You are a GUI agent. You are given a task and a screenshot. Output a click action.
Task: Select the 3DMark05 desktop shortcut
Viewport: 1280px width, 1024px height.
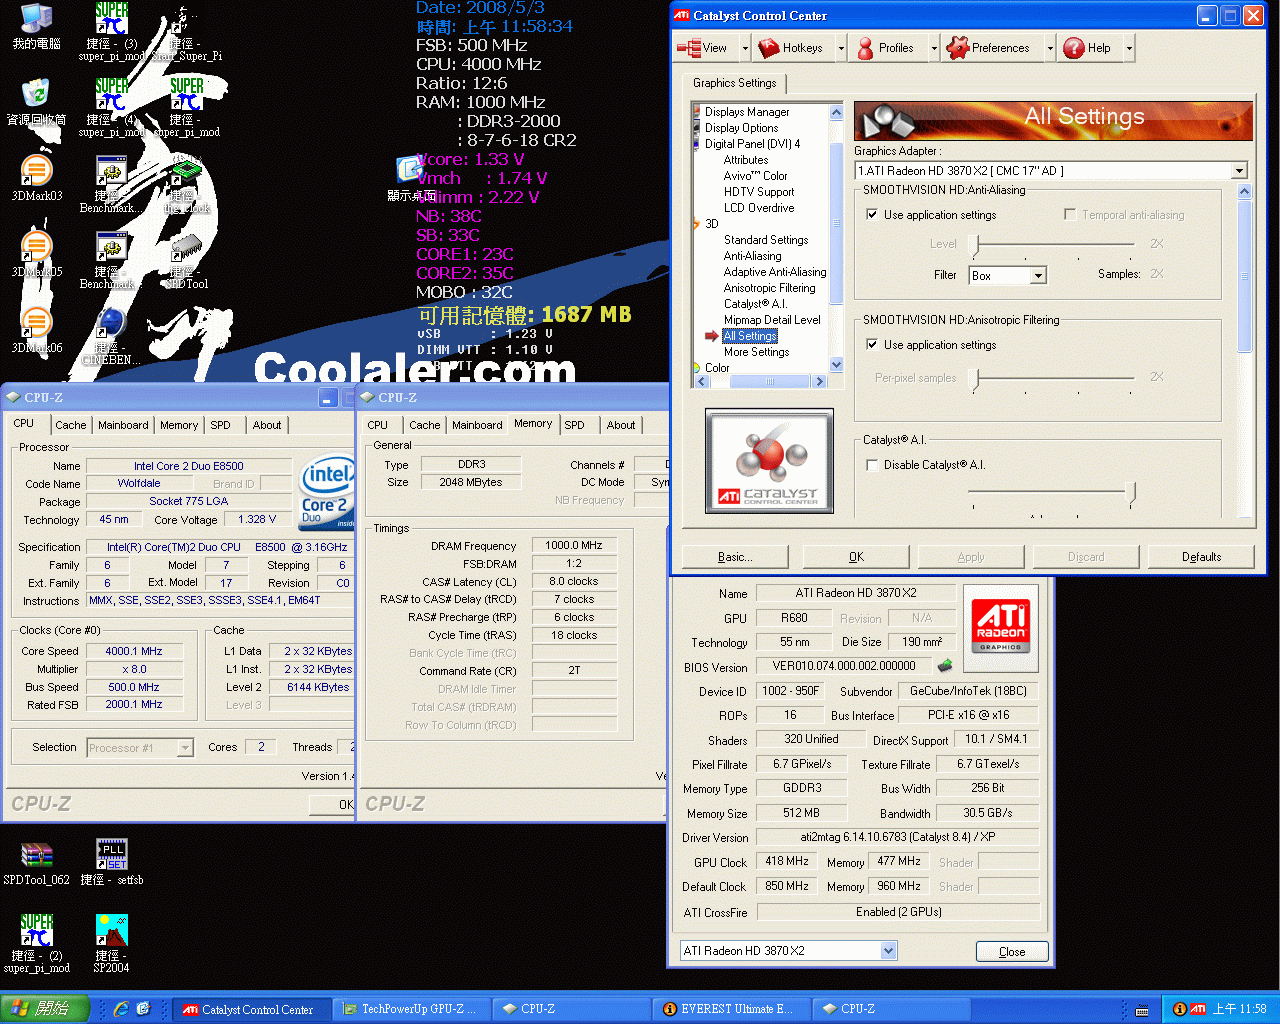(36, 255)
